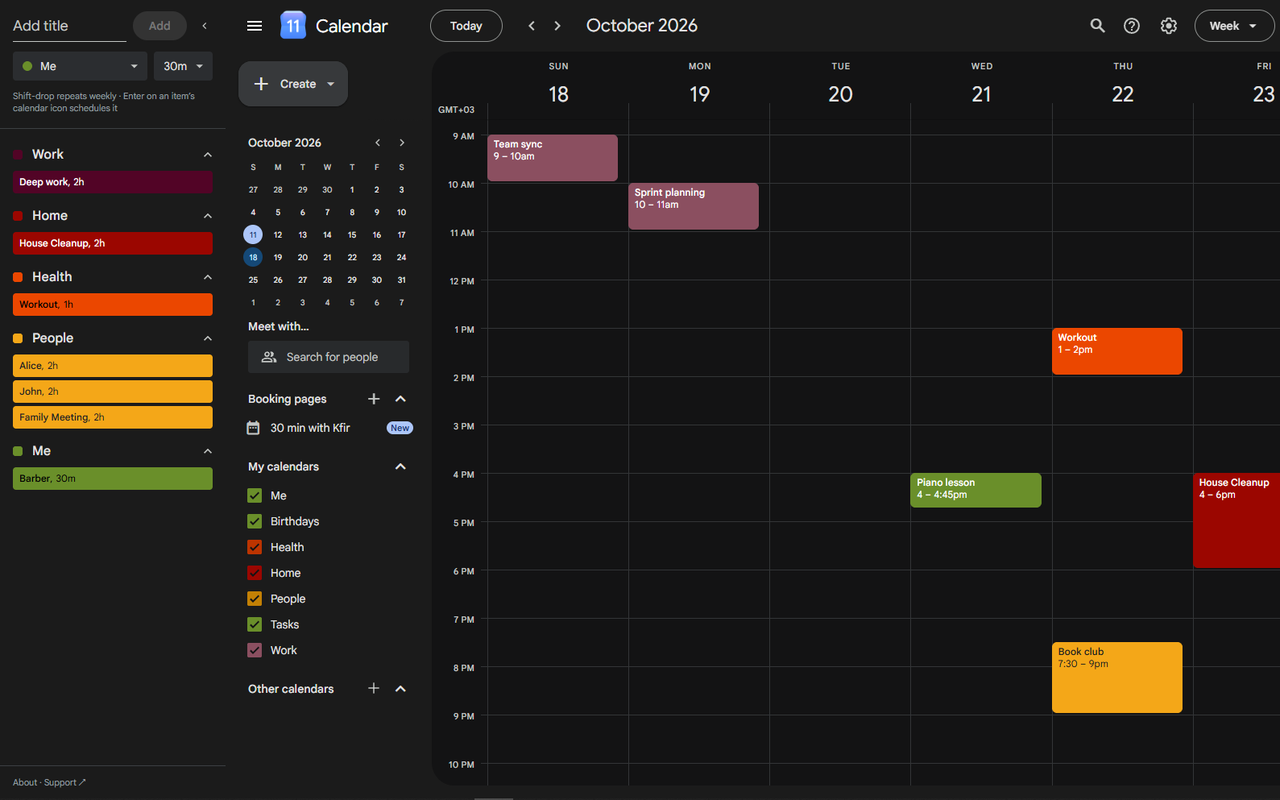Screen dimensions: 1280x800
Task: Click the Calendar logo icon
Action: click(292, 26)
